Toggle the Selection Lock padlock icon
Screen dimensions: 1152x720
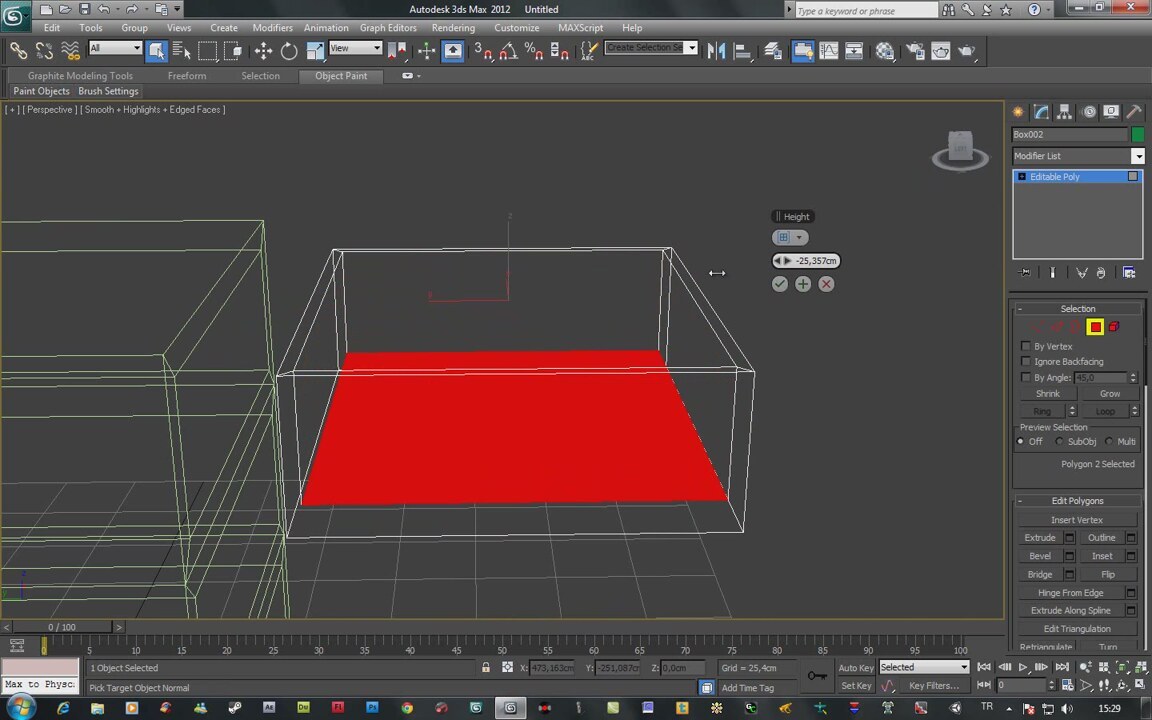(x=486, y=668)
